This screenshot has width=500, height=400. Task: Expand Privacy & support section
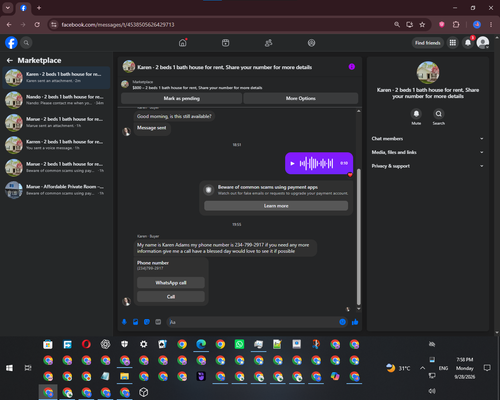click(428, 166)
